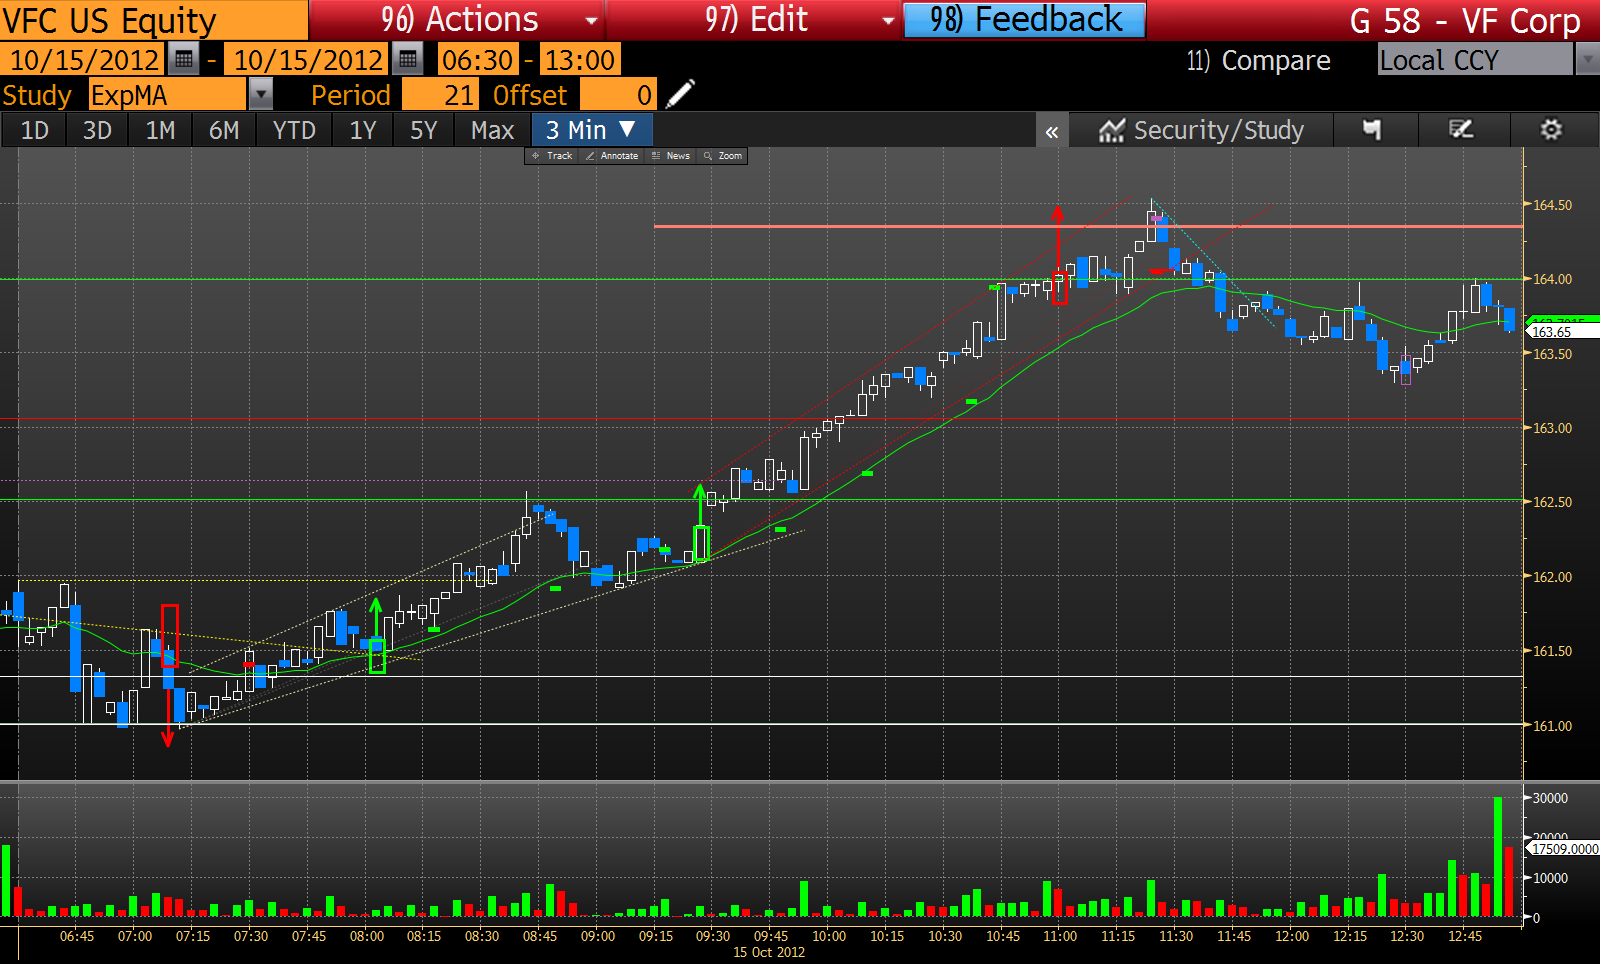Open the 3 Min interval dropdown

[x=592, y=130]
